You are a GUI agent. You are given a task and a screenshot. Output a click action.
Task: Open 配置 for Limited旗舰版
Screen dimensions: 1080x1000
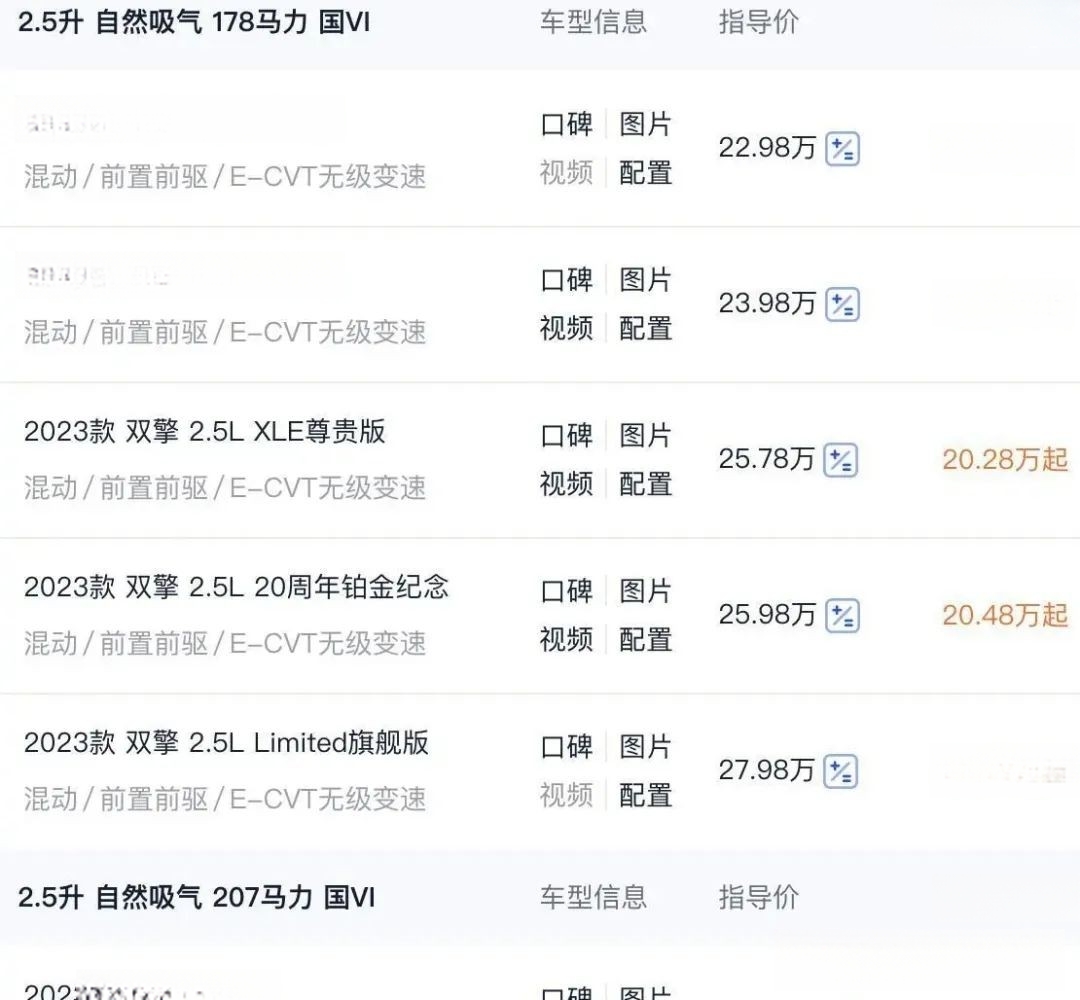tap(645, 796)
